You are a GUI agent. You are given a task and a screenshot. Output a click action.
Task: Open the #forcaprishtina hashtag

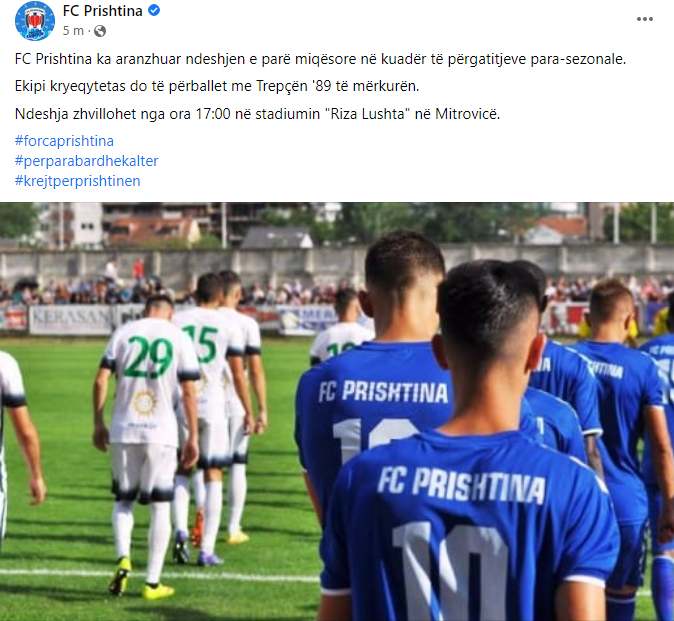[64, 141]
